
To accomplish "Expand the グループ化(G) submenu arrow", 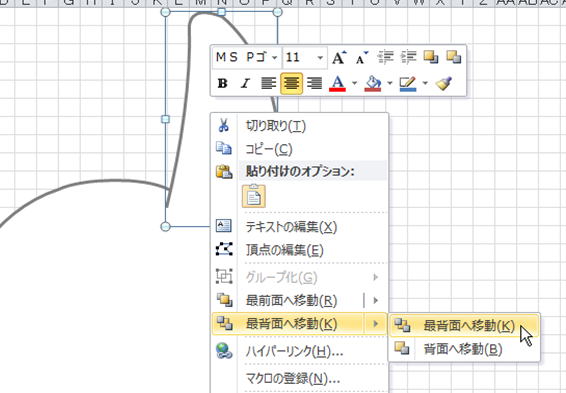I will pos(375,277).
